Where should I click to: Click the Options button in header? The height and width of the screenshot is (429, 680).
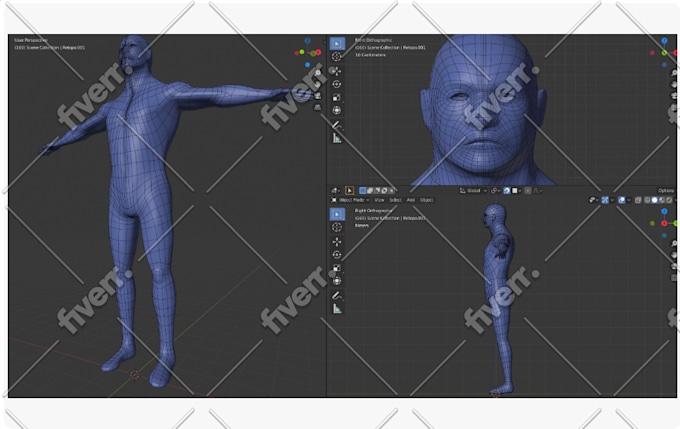[x=666, y=190]
